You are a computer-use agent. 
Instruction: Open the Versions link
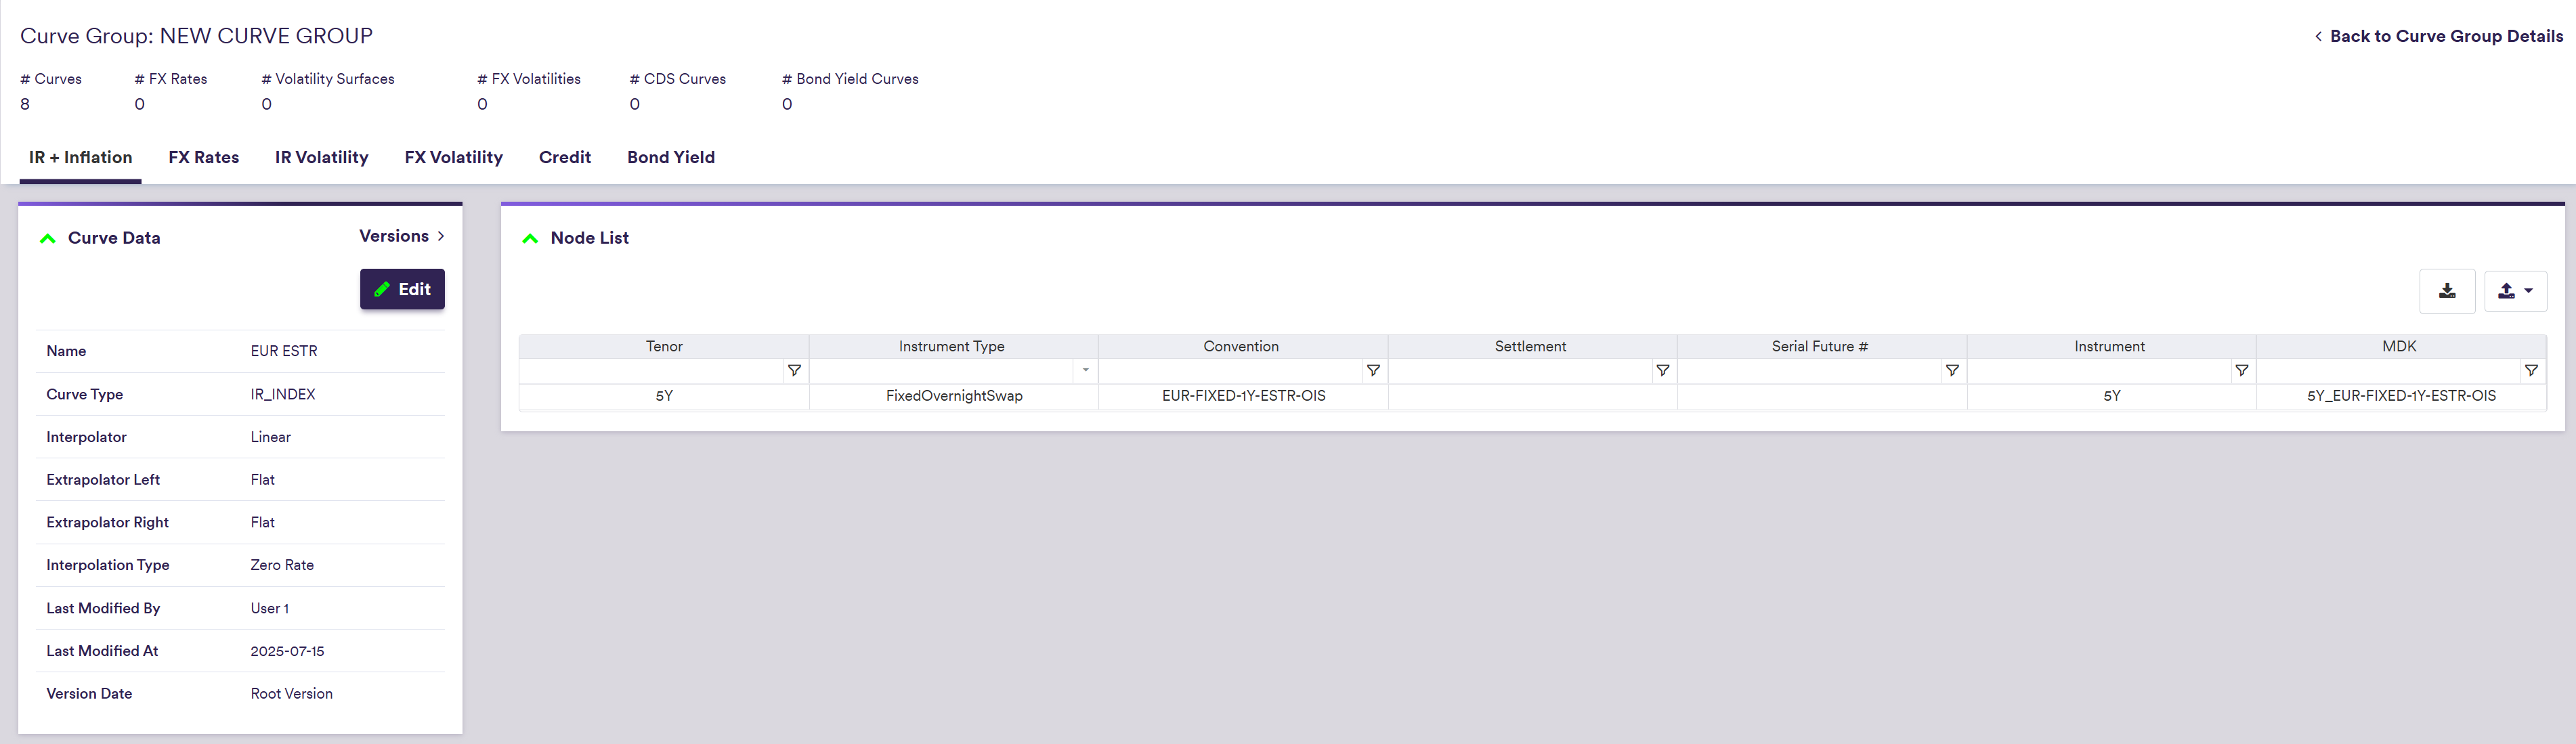point(401,236)
